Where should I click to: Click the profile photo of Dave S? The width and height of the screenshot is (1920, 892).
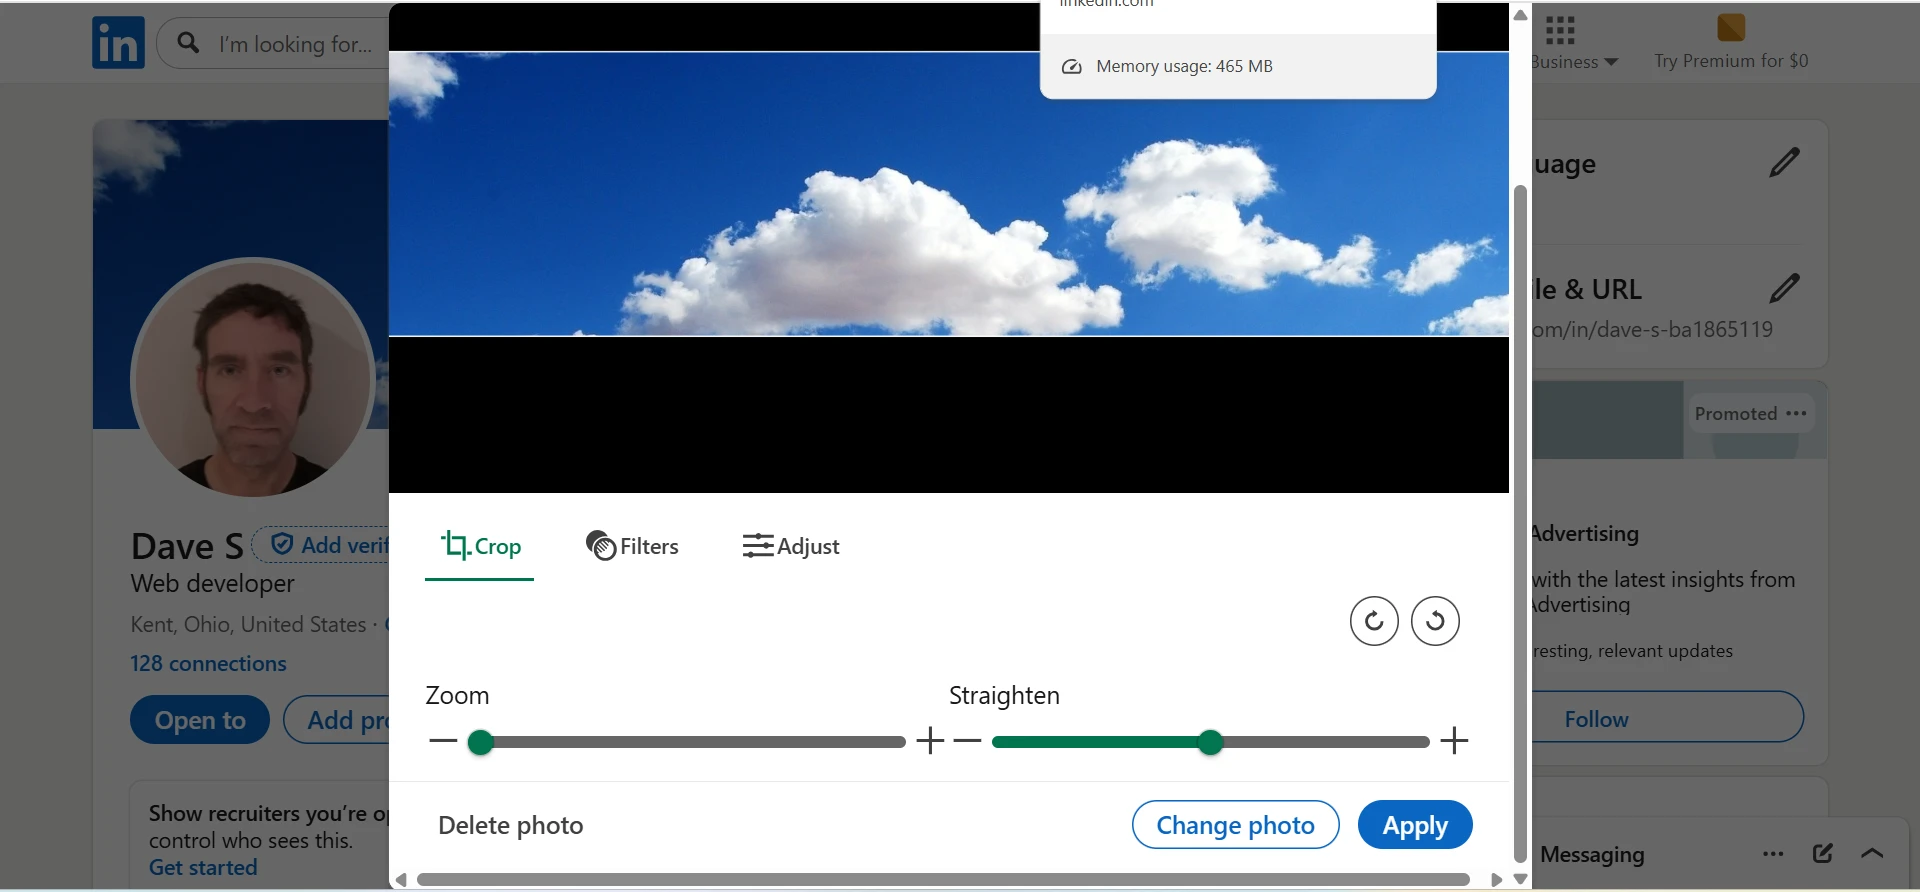click(253, 377)
